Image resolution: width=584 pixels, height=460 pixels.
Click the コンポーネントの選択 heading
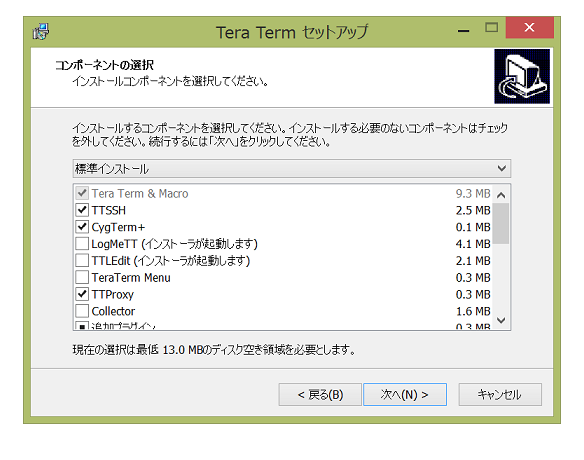[x=104, y=65]
